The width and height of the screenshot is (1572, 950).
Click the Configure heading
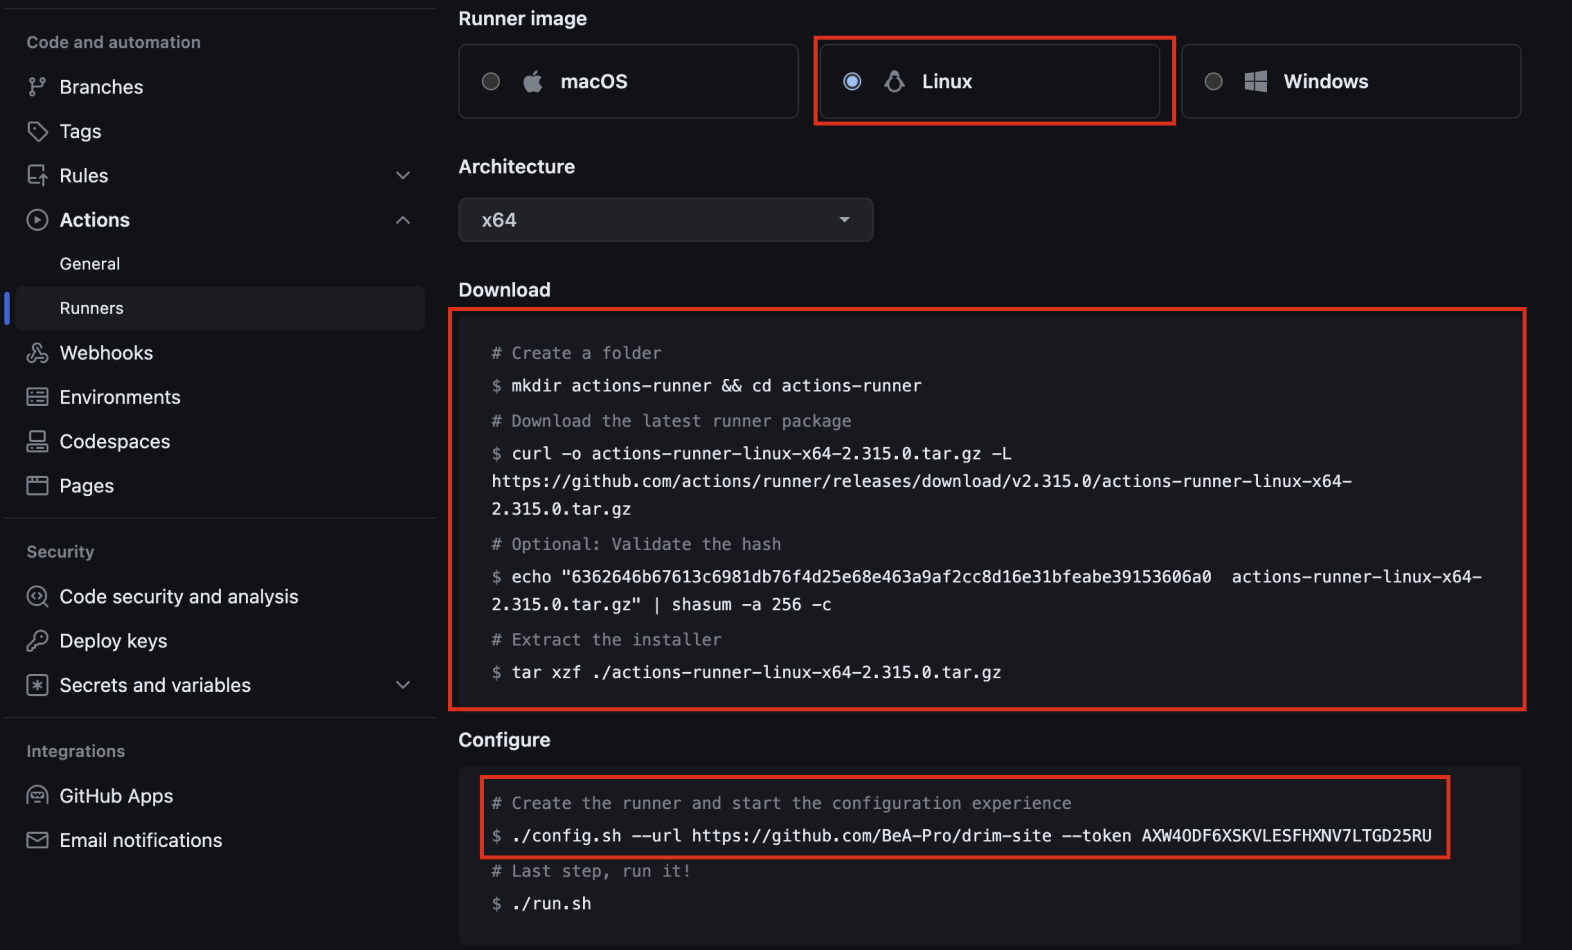(504, 740)
